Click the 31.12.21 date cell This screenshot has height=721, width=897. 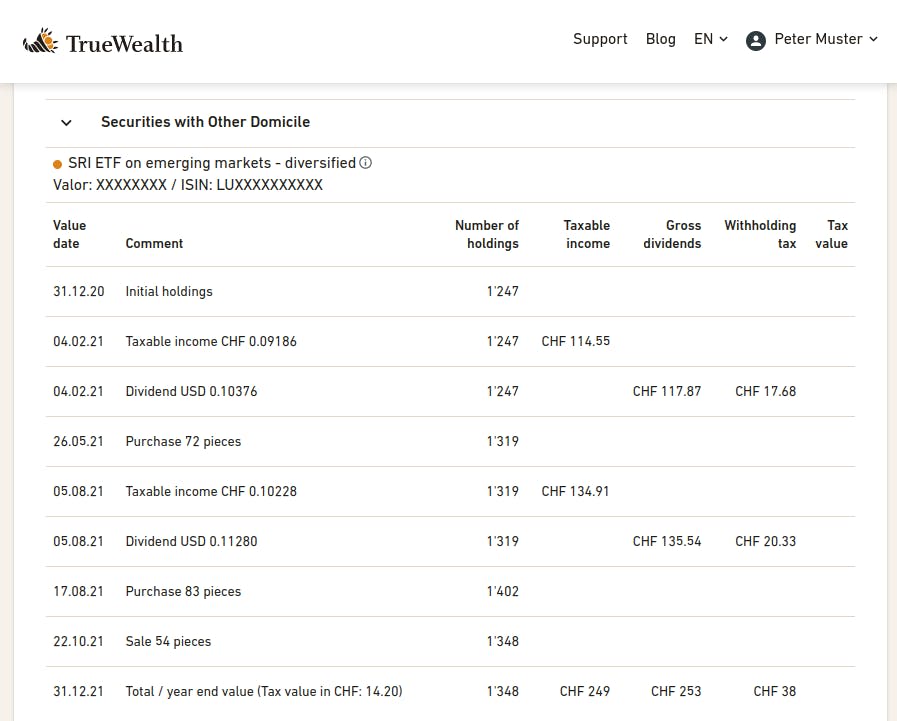click(78, 691)
